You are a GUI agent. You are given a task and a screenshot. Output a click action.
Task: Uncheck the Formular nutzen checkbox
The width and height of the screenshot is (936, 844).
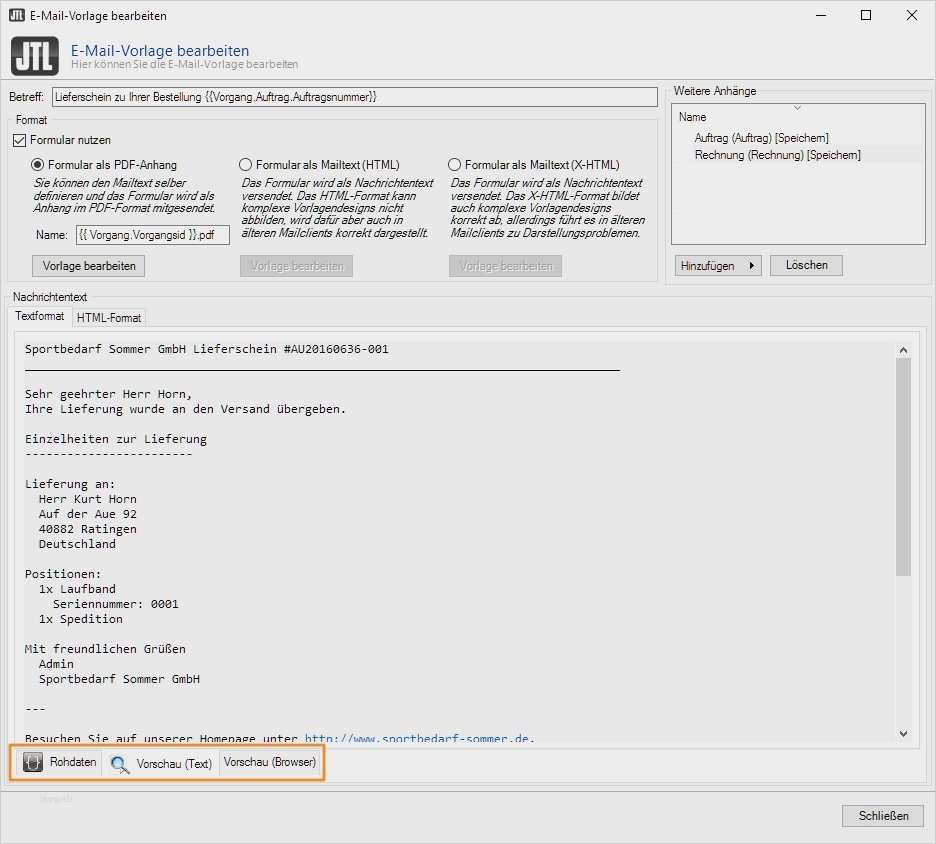click(x=20, y=140)
